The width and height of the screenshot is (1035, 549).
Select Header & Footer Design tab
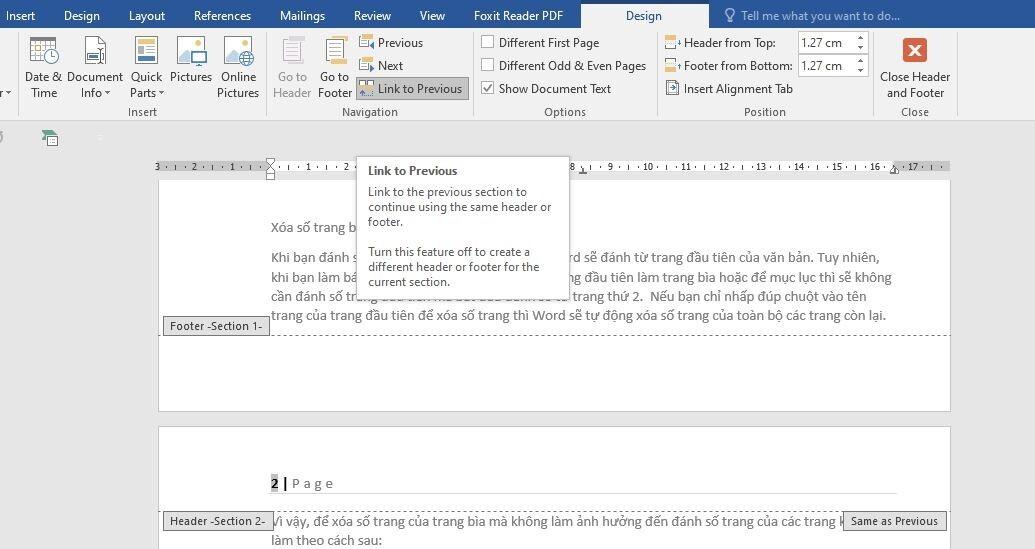[x=644, y=16]
